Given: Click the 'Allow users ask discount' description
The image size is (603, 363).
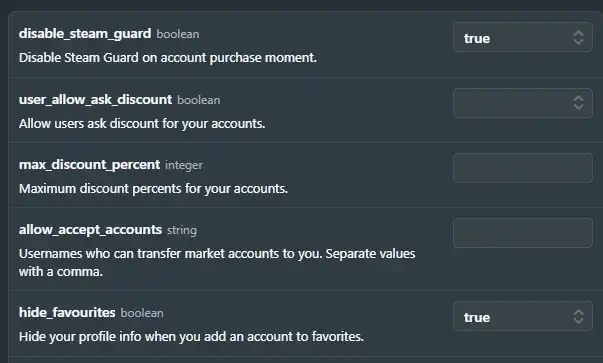Looking at the screenshot, I should coord(142,124).
